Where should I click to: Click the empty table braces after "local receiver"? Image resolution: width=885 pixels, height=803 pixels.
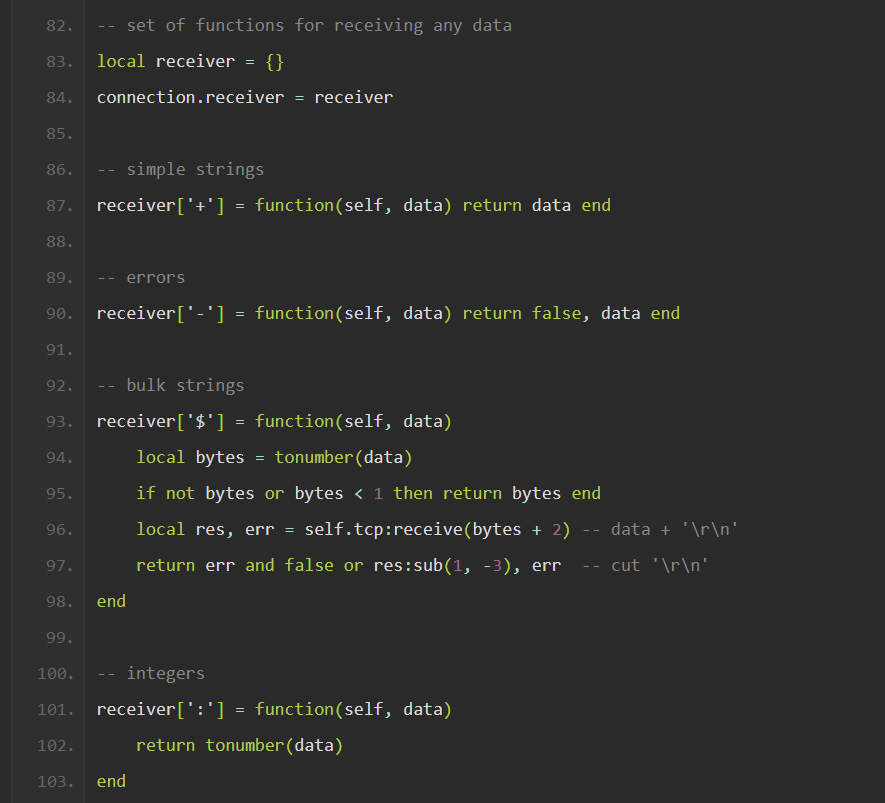pyautogui.click(x=275, y=61)
